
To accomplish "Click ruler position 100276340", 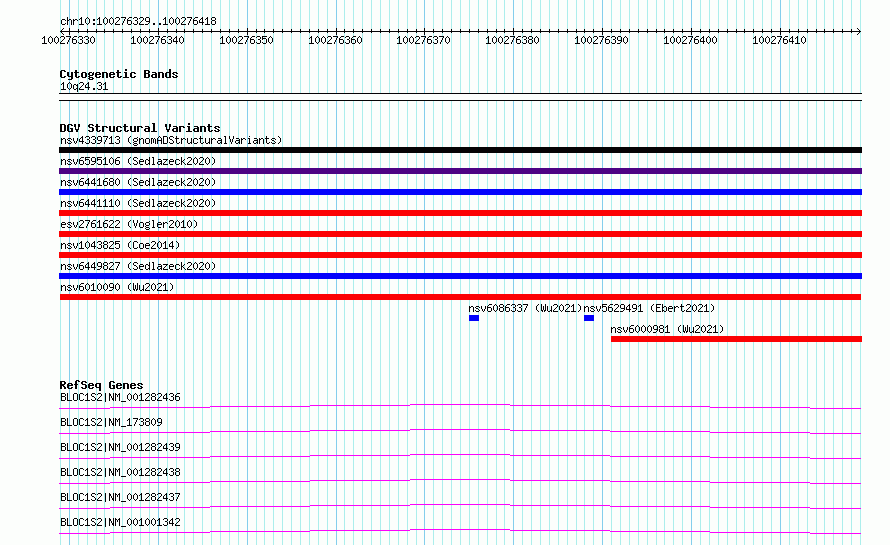I will click(157, 40).
